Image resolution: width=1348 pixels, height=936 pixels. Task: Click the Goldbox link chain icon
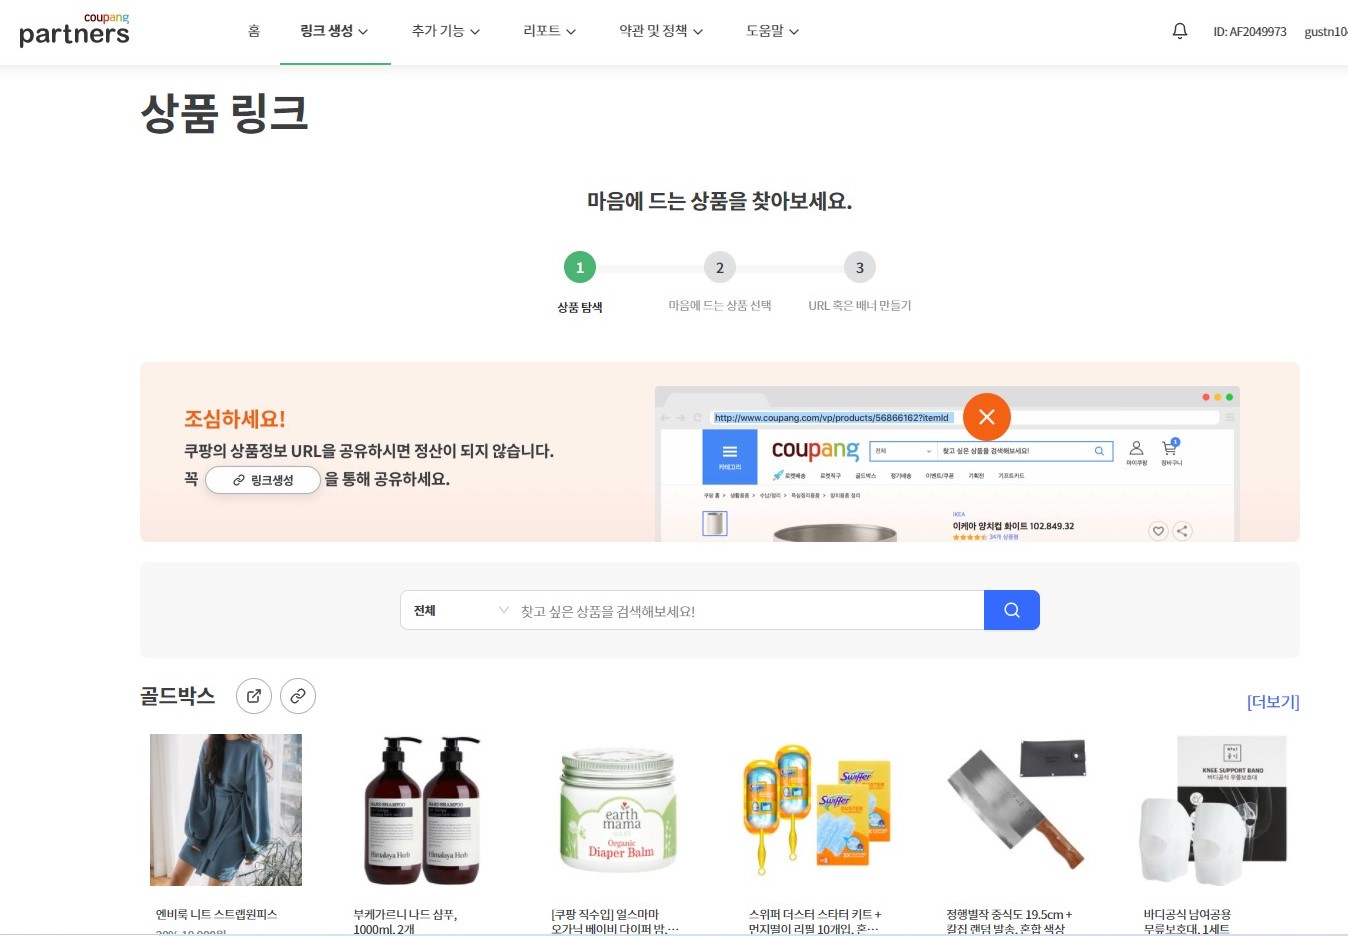[298, 696]
